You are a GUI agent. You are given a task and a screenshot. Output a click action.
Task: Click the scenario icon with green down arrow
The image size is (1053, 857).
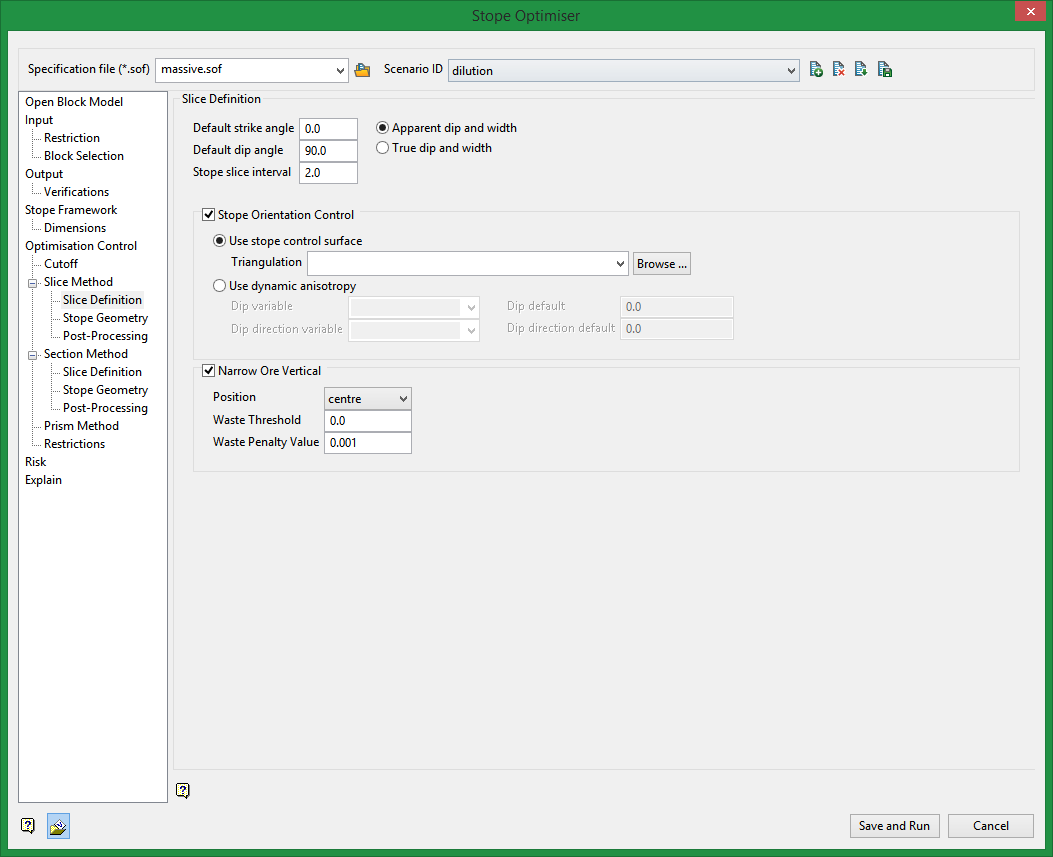click(x=861, y=70)
